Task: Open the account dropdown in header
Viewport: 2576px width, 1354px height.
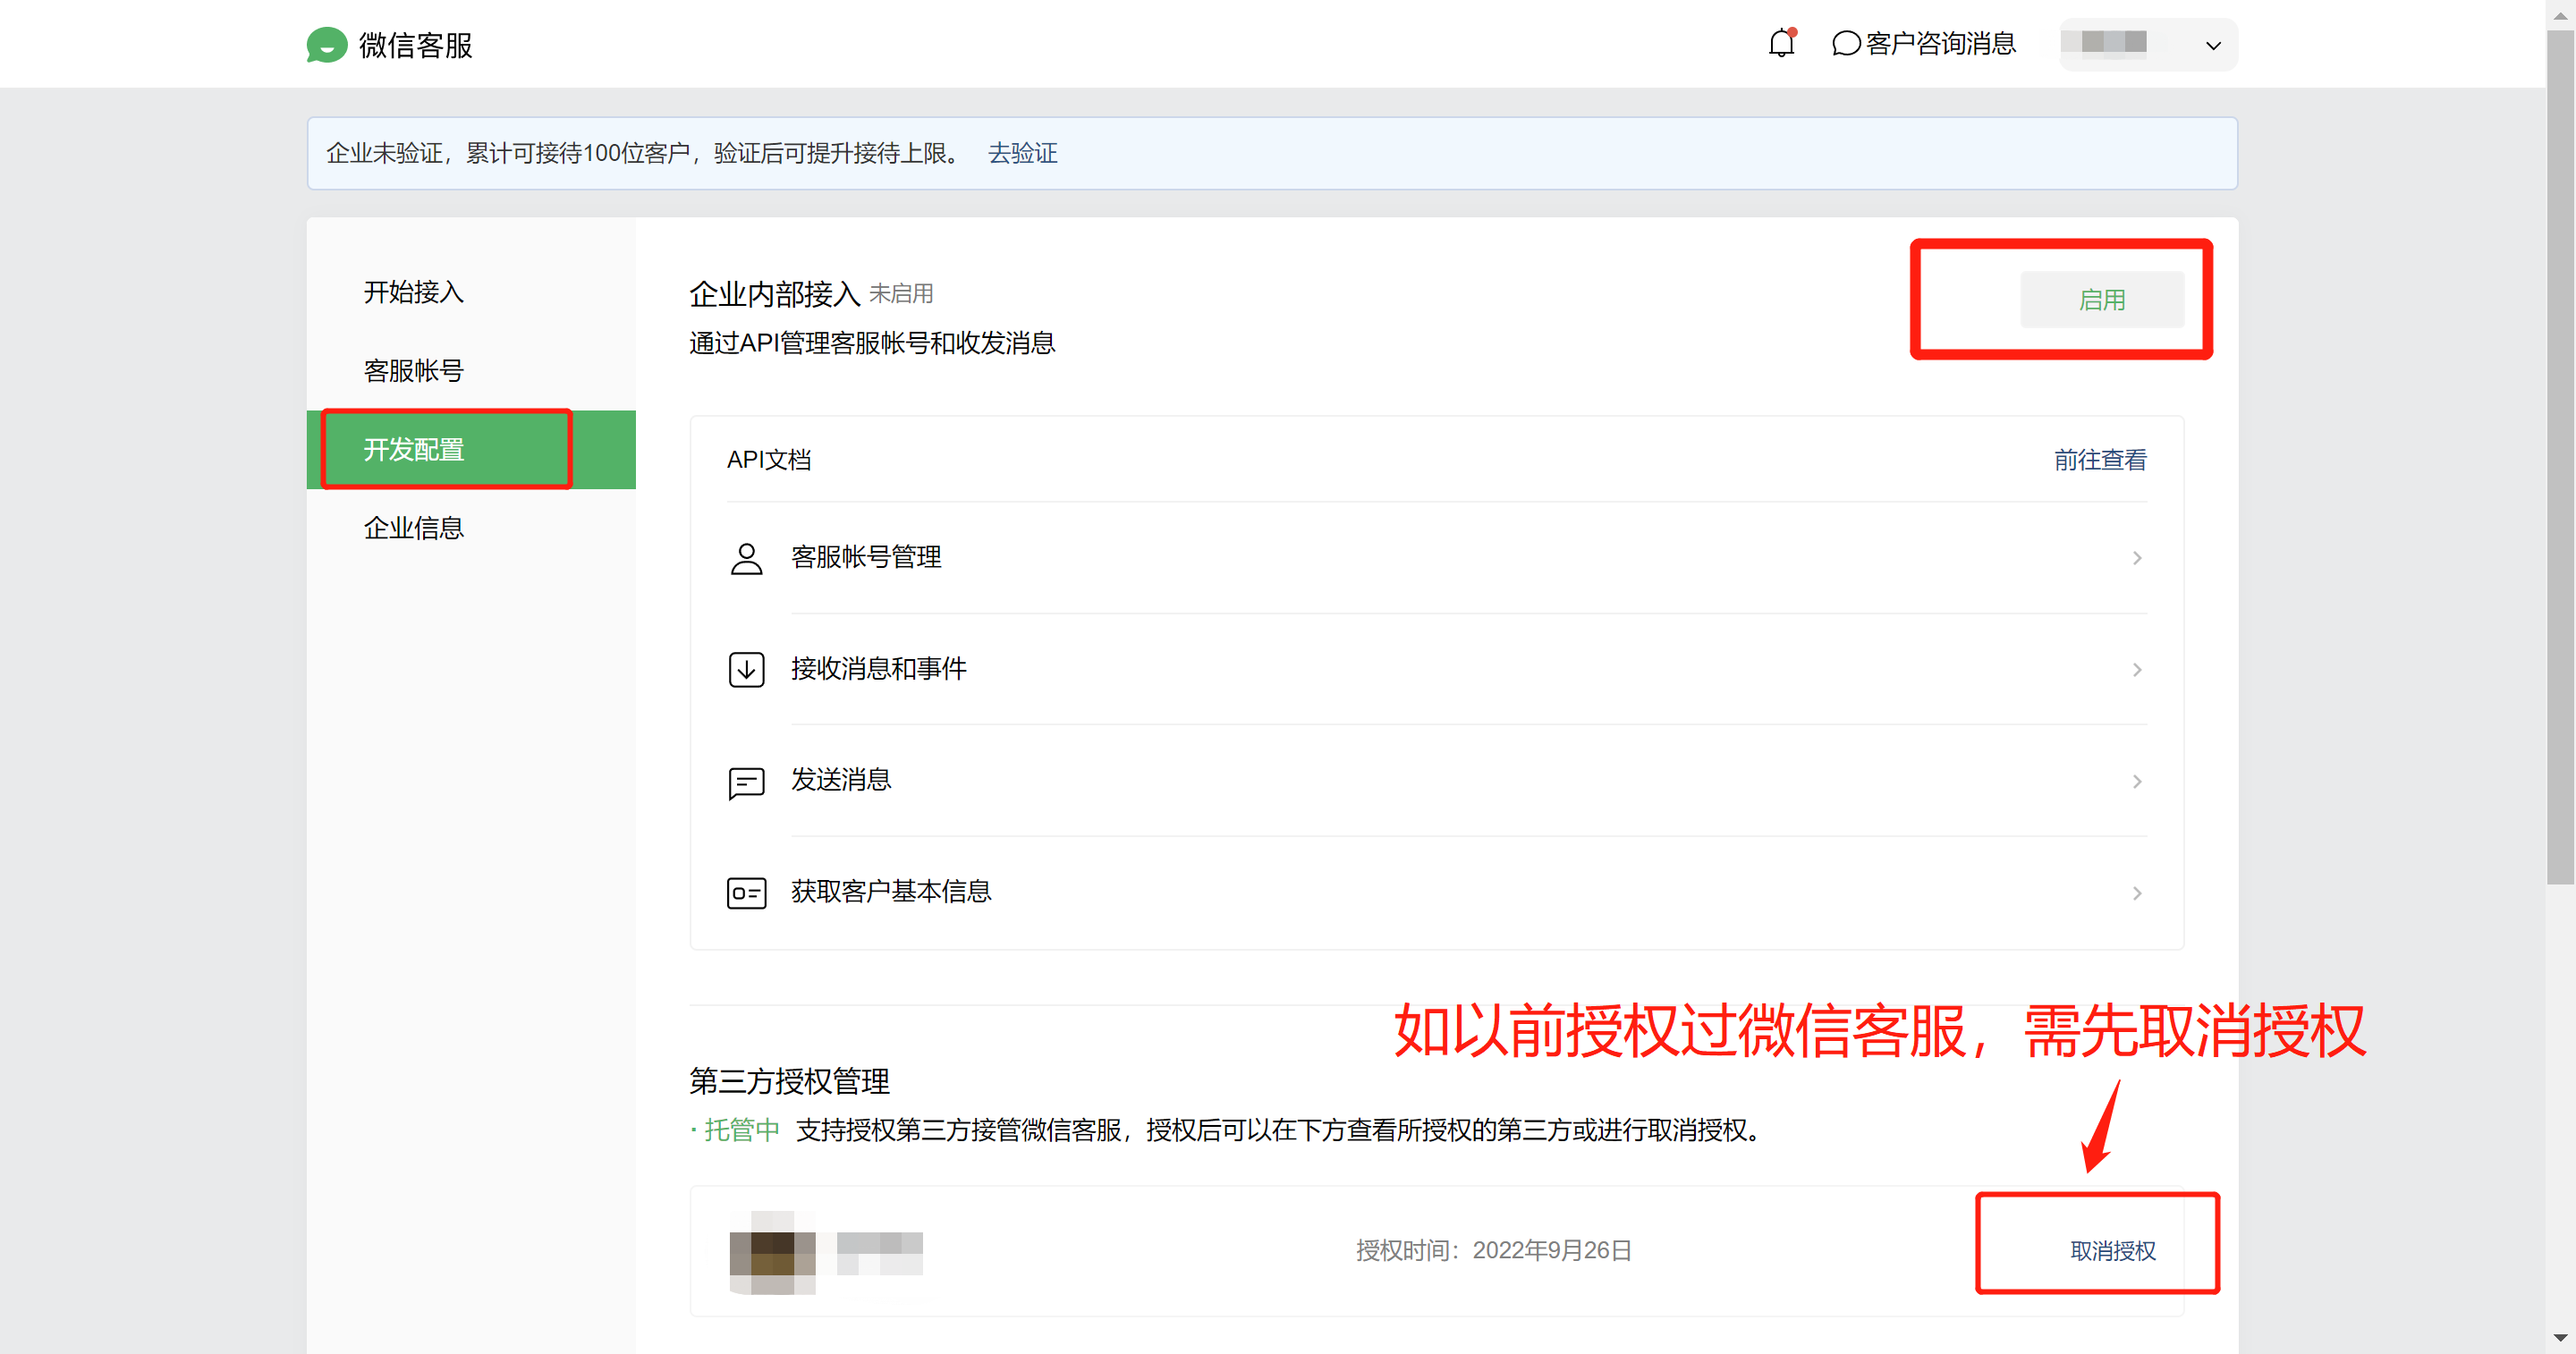Action: pyautogui.click(x=2212, y=45)
